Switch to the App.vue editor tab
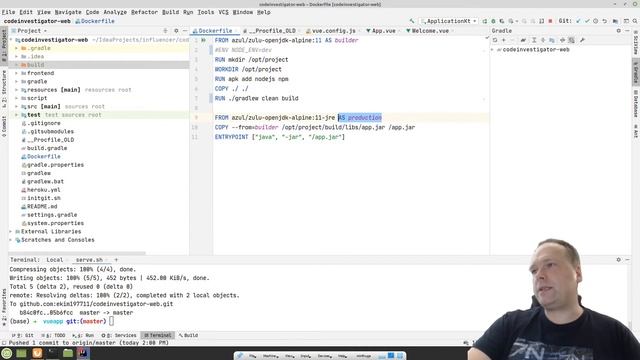Screen dimensions: 640x360 383,31
